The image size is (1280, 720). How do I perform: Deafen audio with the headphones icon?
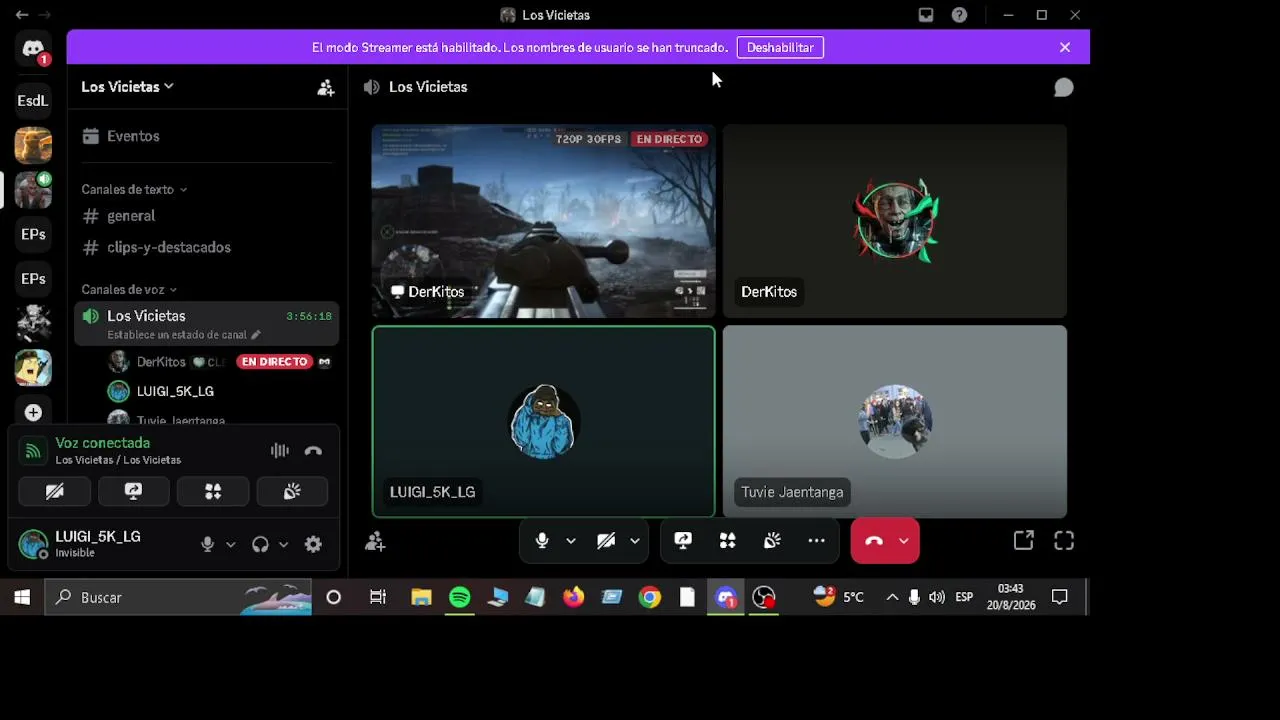pos(260,544)
